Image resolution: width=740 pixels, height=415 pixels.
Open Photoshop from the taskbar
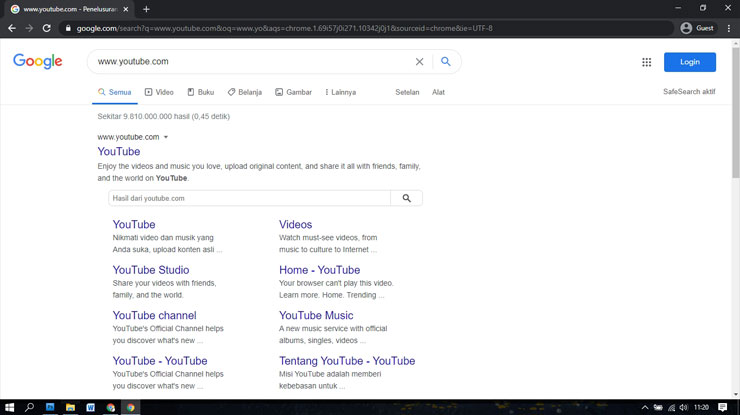(x=50, y=407)
